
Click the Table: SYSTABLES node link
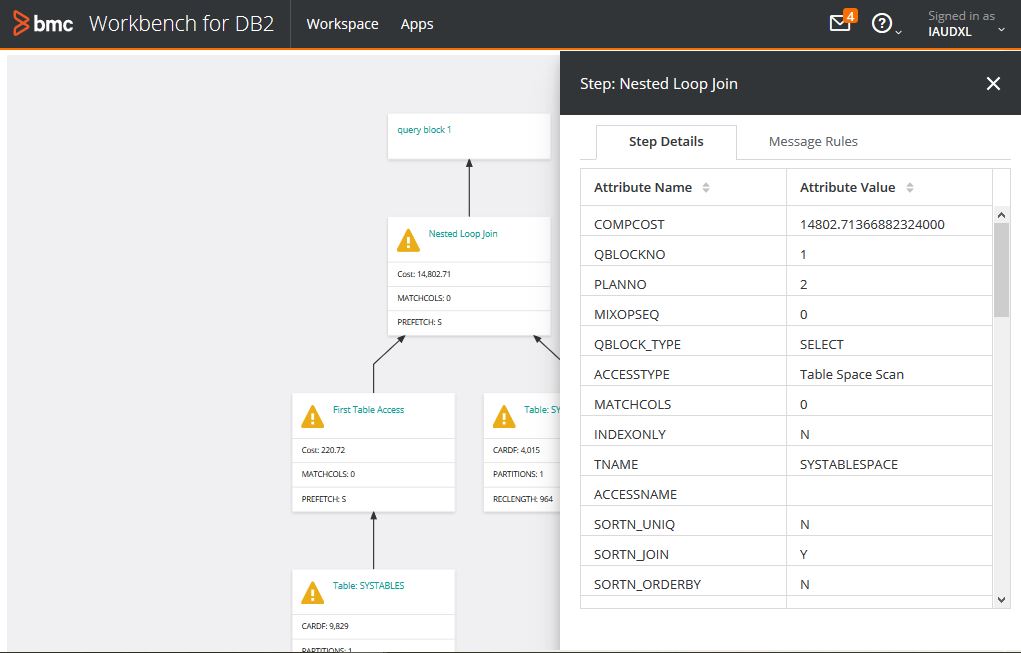369,585
